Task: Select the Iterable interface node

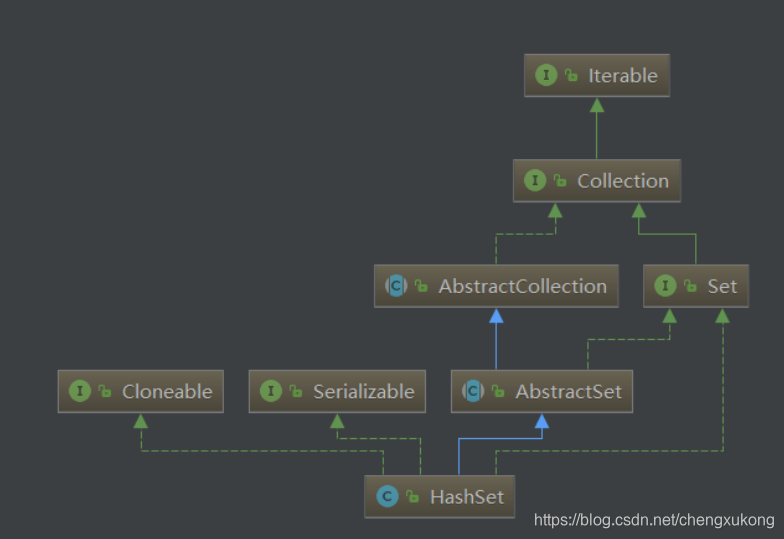Action: tap(597, 76)
